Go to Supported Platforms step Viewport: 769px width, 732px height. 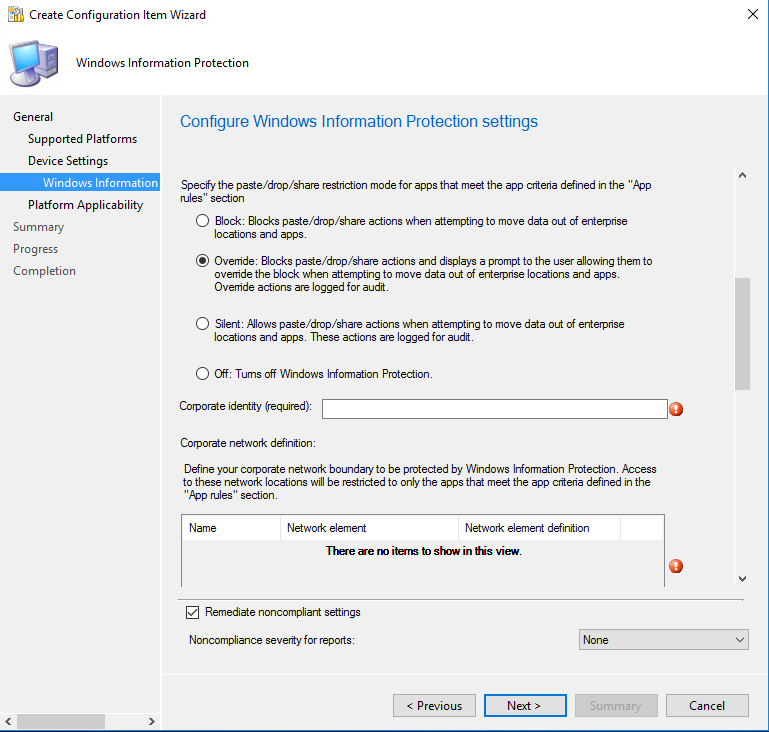(82, 139)
